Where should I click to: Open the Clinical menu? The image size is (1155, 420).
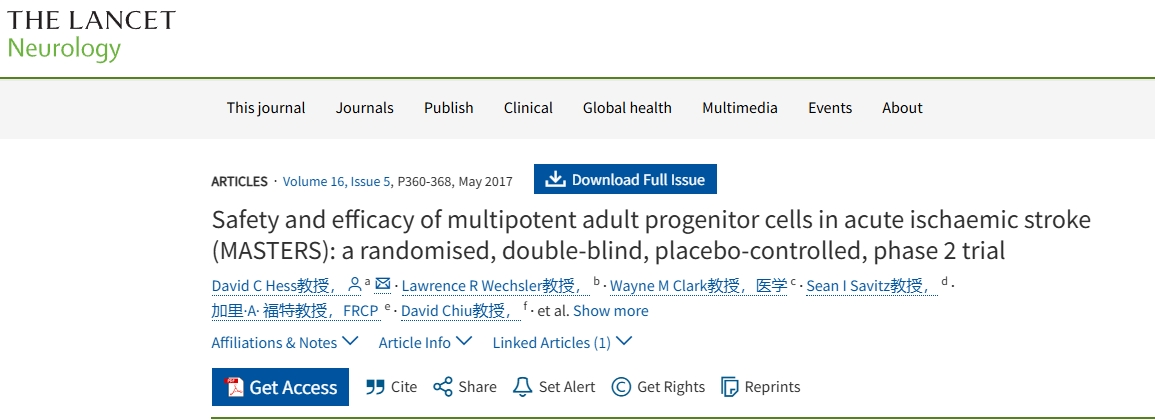coord(528,108)
